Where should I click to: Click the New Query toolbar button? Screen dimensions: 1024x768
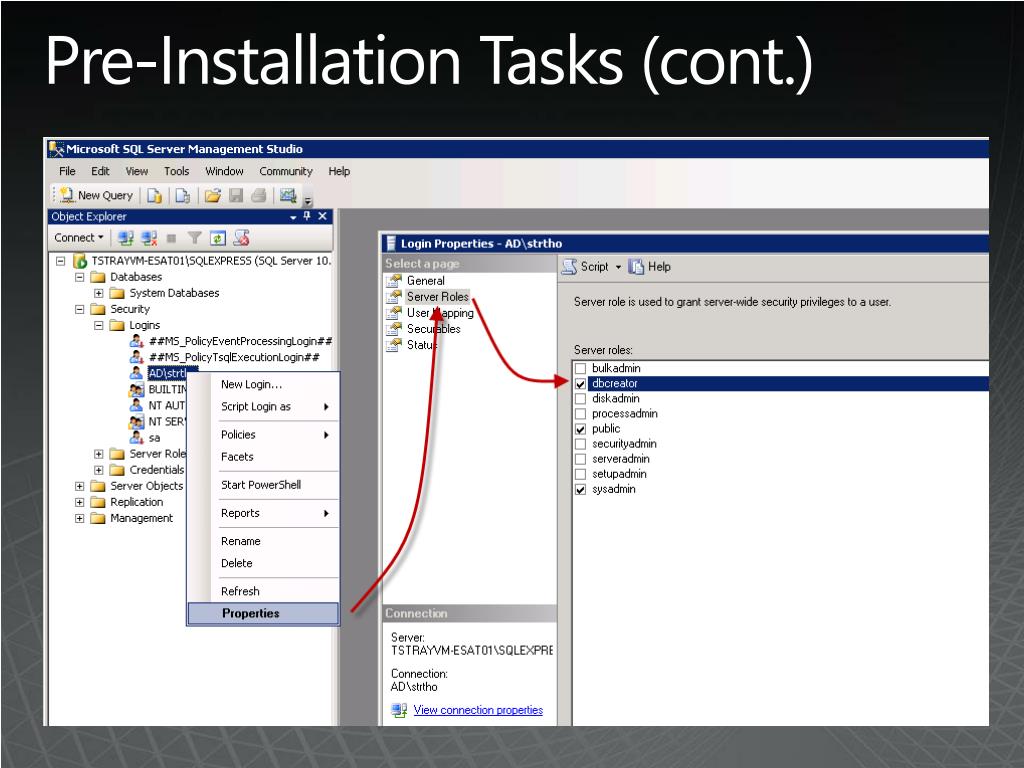tap(96, 195)
